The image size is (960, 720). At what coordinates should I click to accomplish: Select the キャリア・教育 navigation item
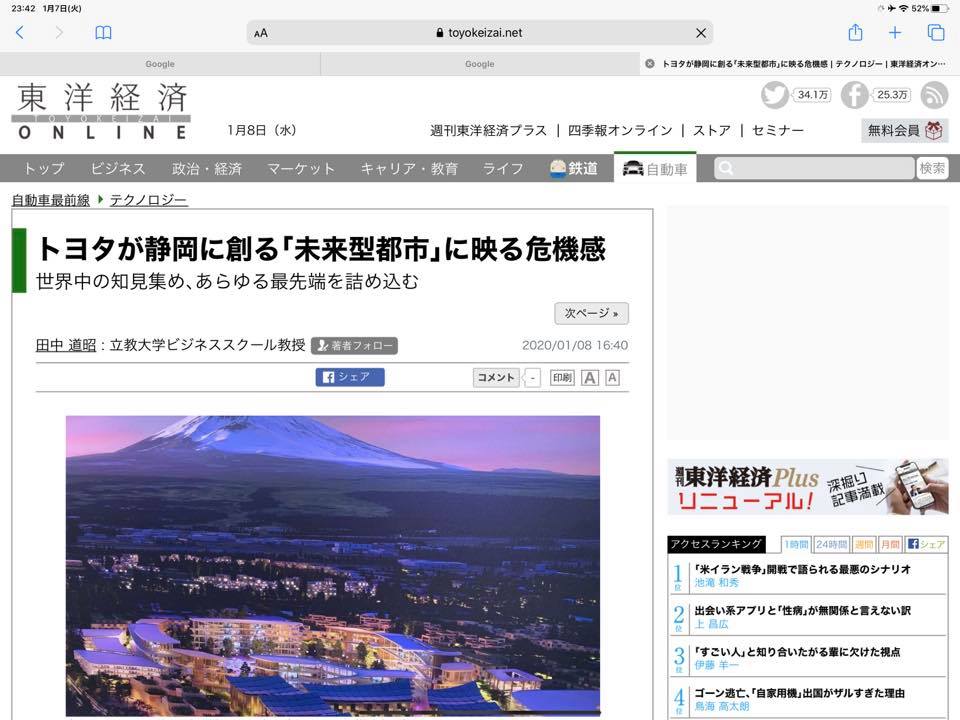(x=409, y=168)
